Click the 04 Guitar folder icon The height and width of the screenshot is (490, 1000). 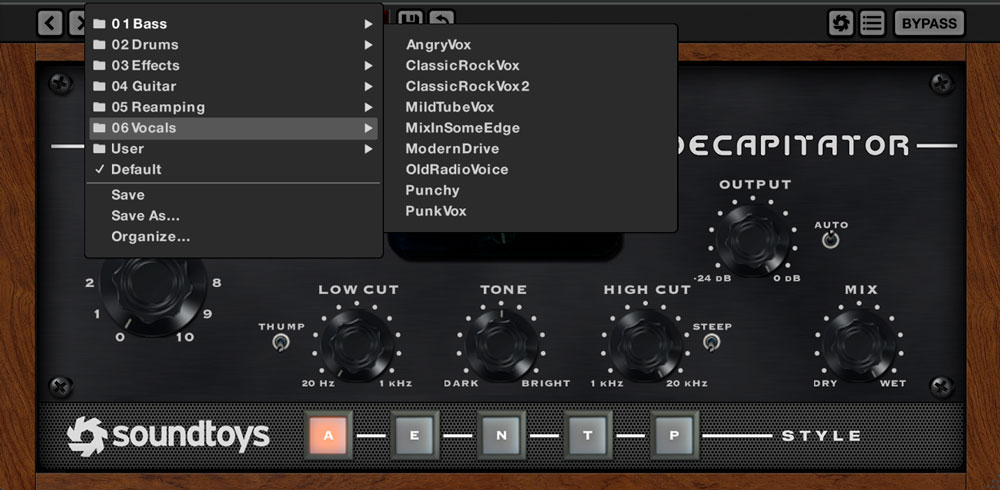pyautogui.click(x=99, y=86)
